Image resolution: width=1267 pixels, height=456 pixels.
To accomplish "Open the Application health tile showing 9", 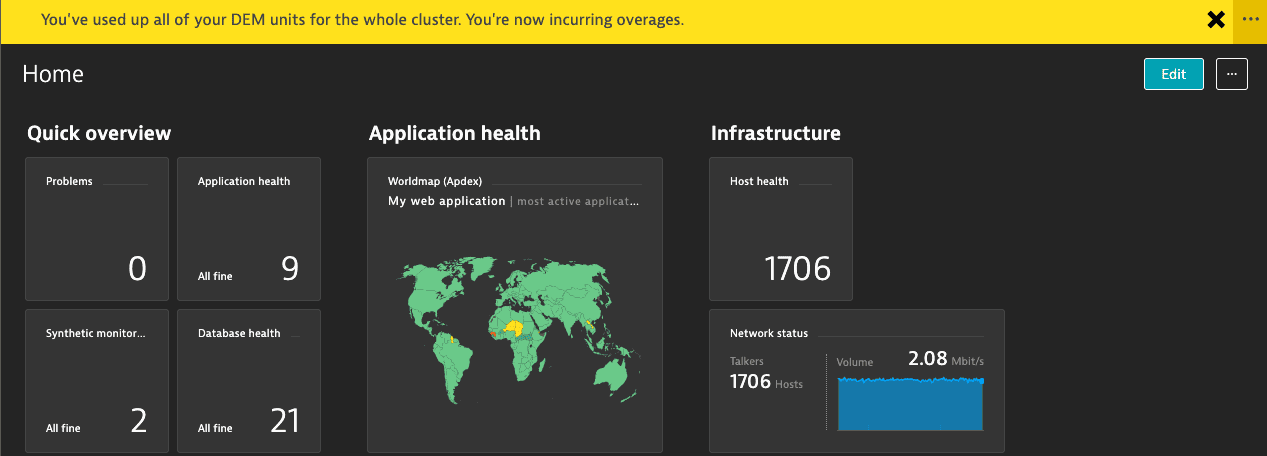I will [x=249, y=229].
